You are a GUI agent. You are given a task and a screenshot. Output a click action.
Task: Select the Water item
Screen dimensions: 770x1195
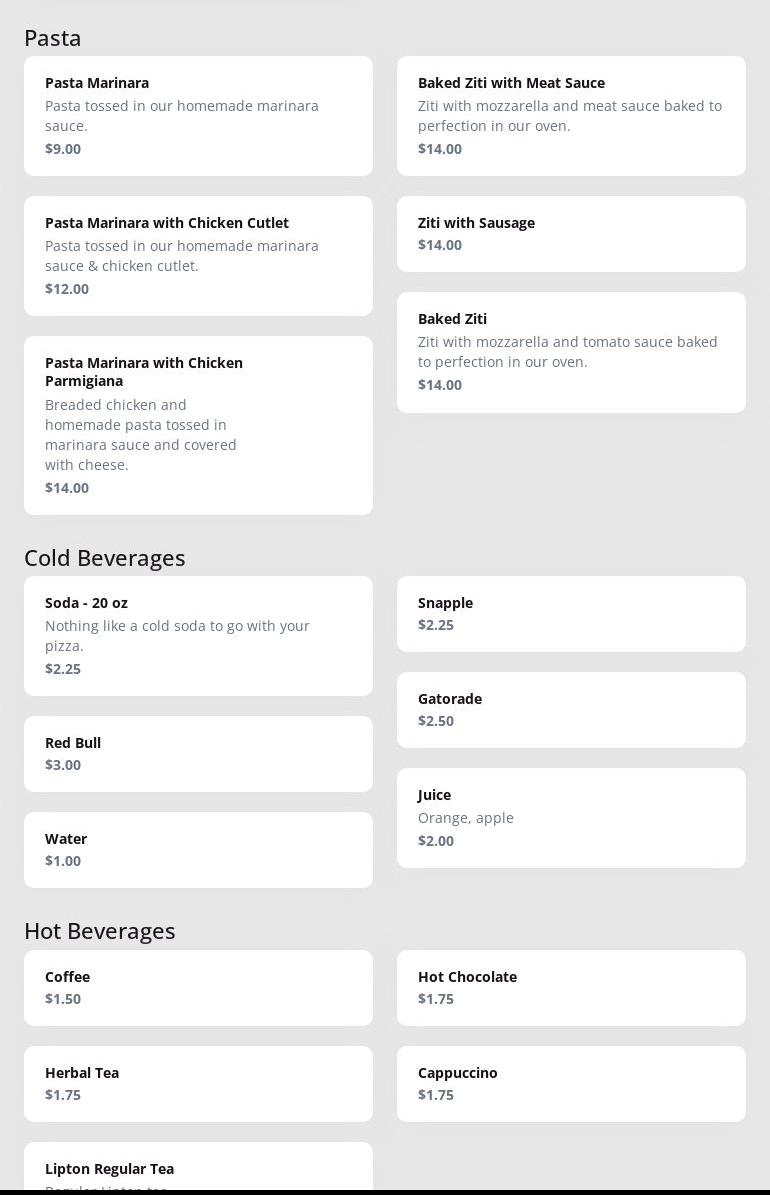198,850
